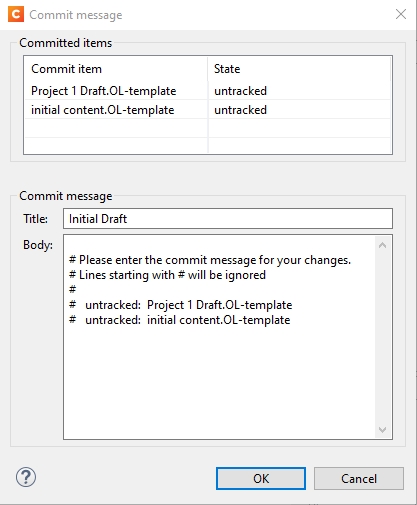Confirm the commit with OK
This screenshot has width=417, height=505.
click(x=261, y=479)
